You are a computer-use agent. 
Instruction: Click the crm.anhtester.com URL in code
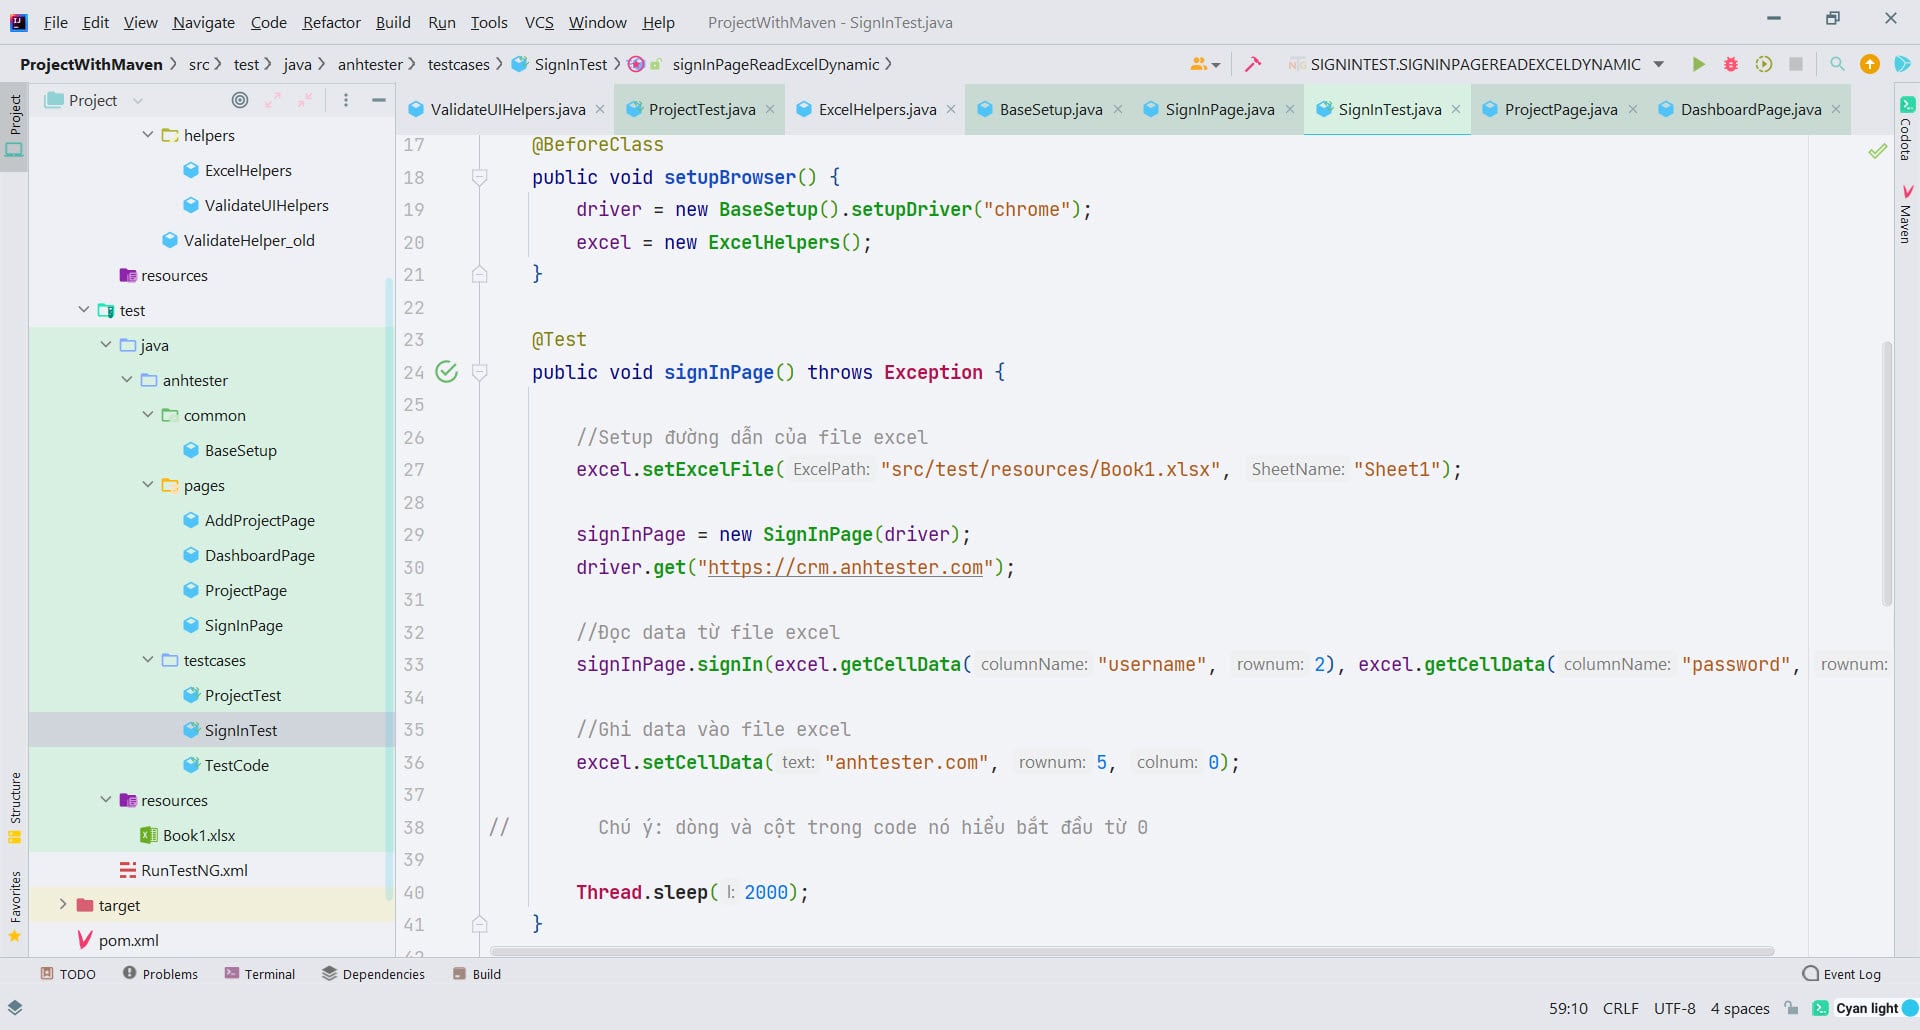click(845, 567)
